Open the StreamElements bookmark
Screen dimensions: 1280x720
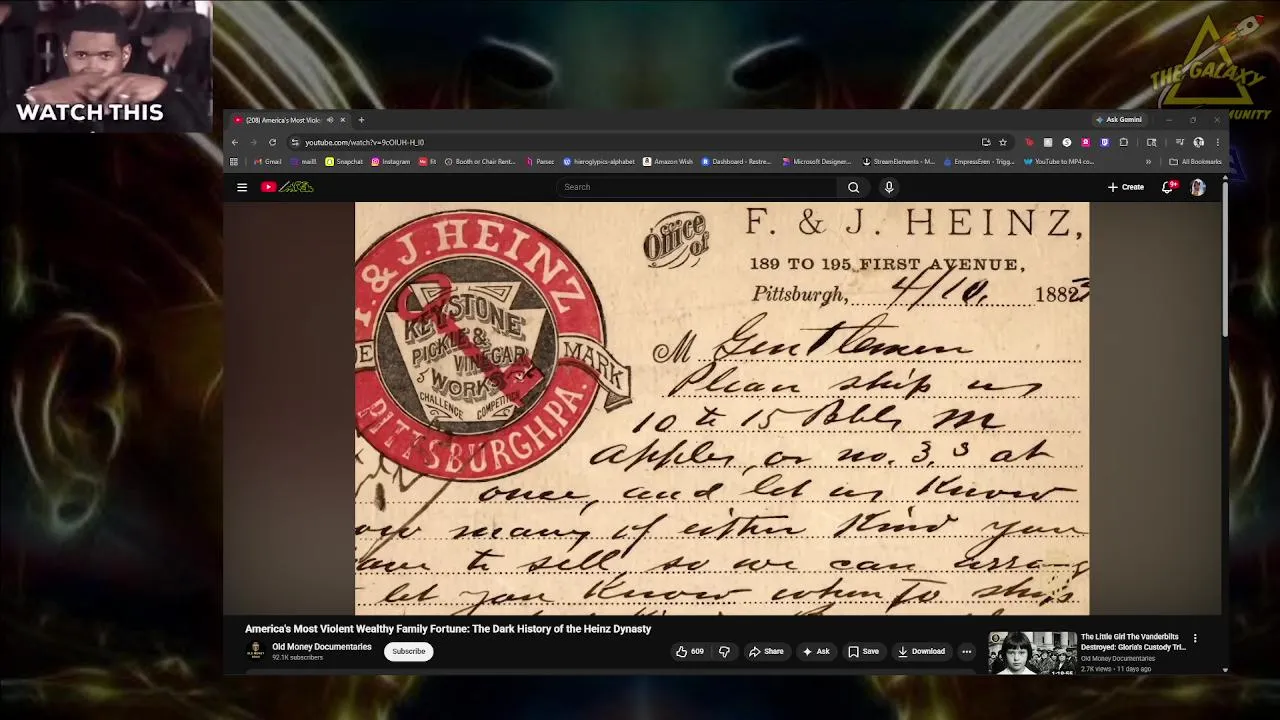(899, 161)
